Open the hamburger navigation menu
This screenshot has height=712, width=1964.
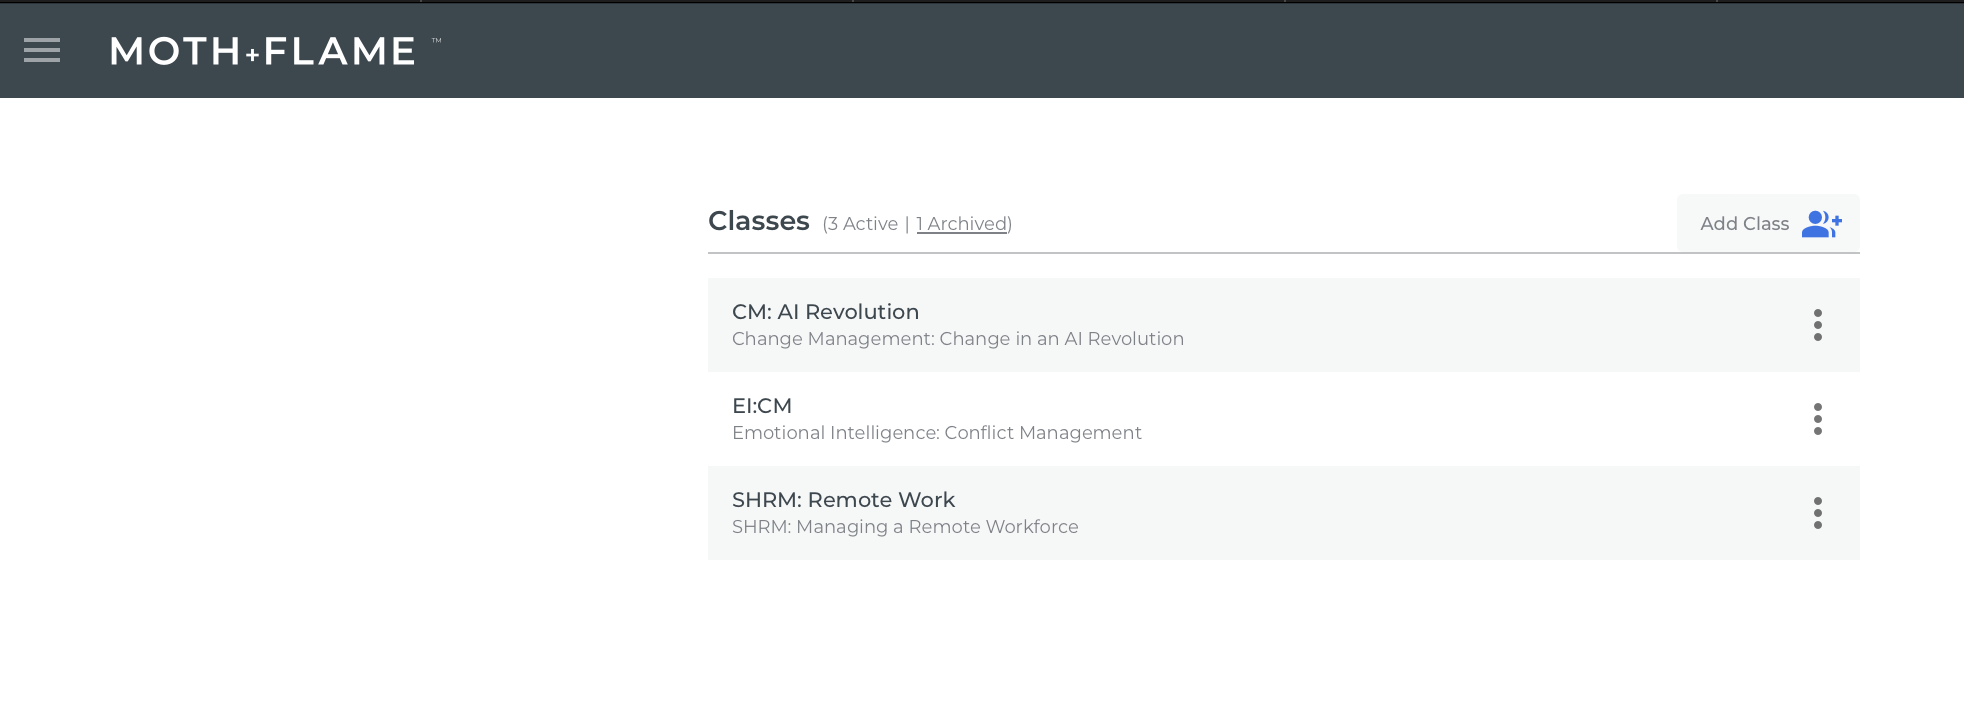pos(42,50)
